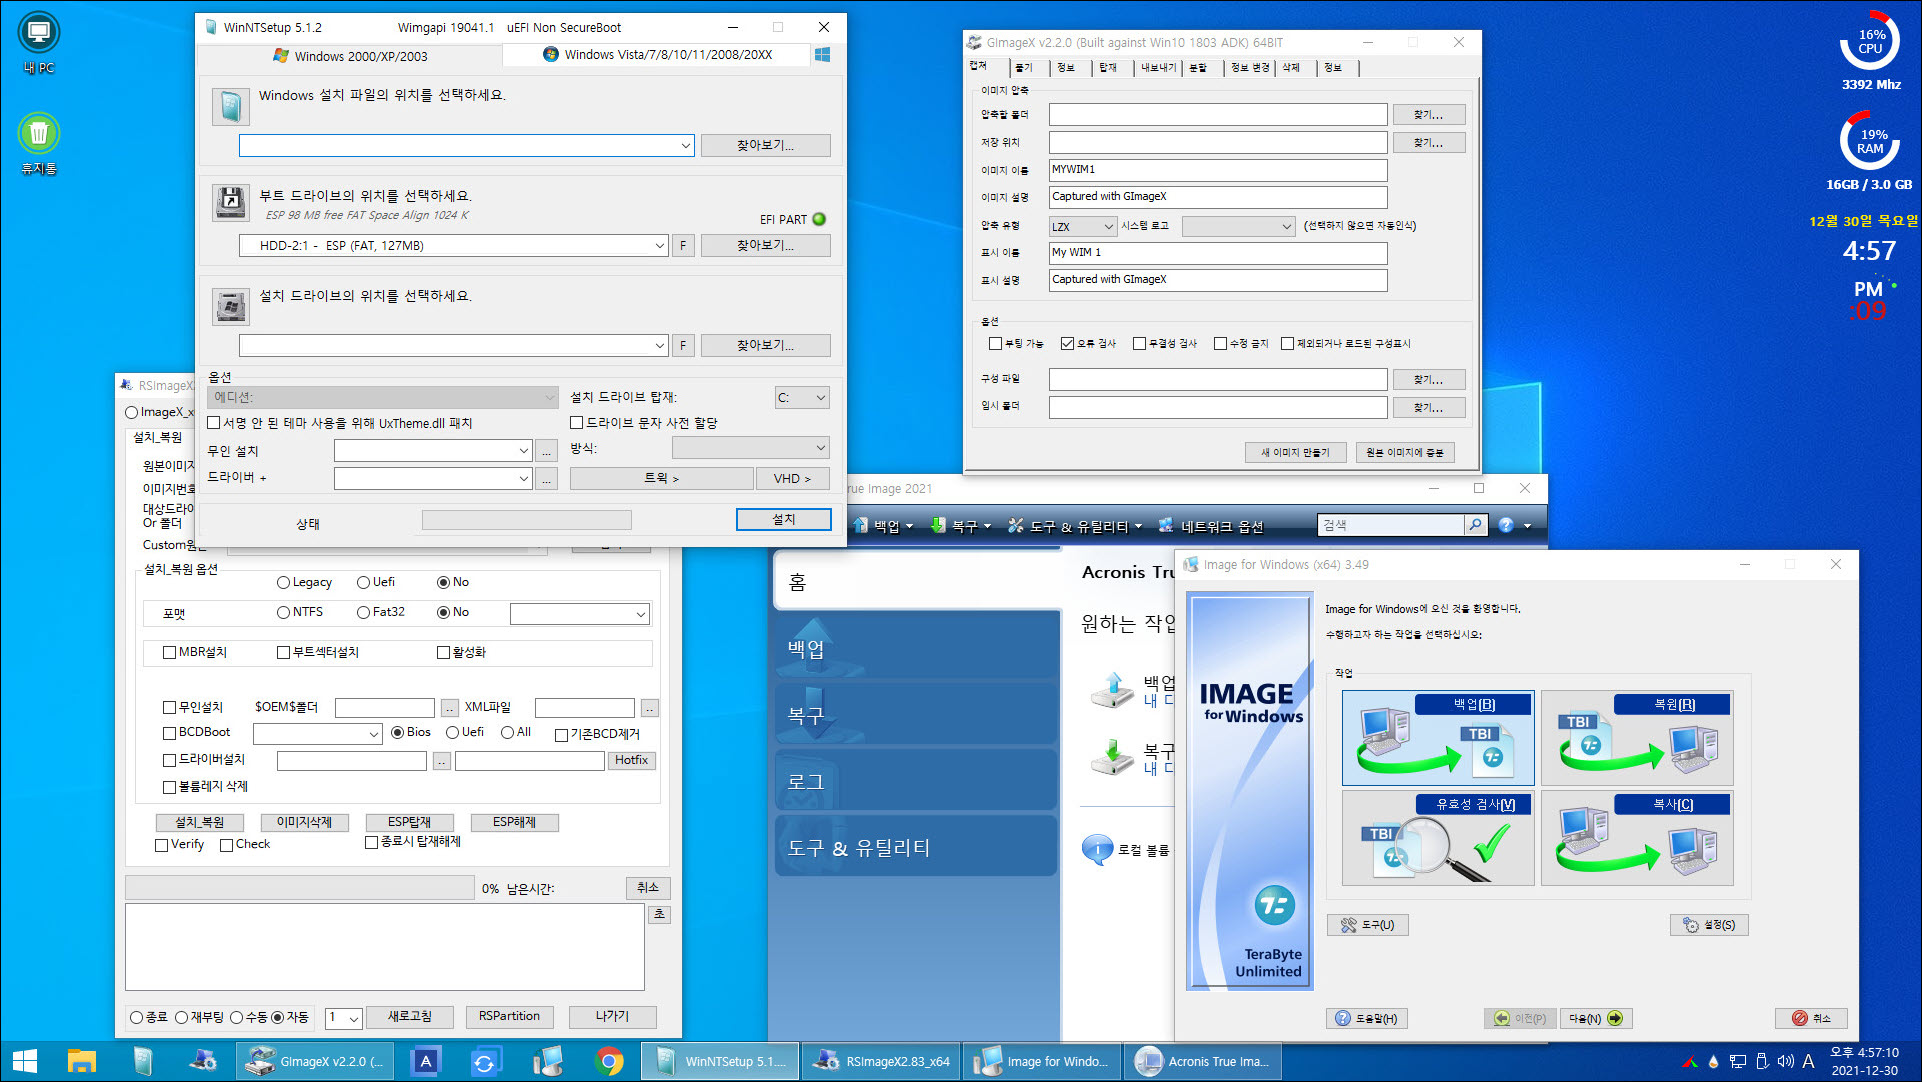This screenshot has height=1082, width=1922.
Task: Switch to Acronis True Image taskbar button
Action: (x=1202, y=1061)
